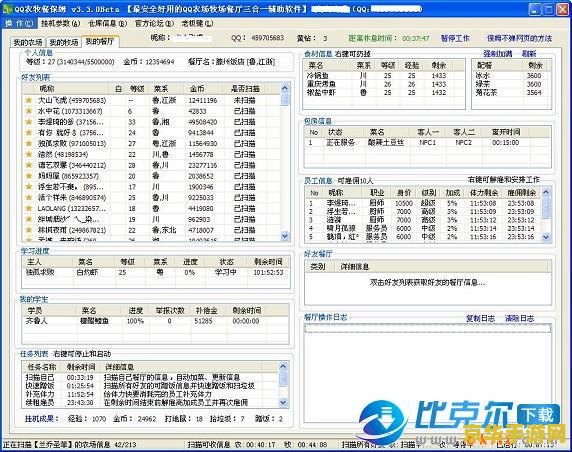Click the star beside friend (865923357)
Screen dimensions: 572x452
click(28, 176)
